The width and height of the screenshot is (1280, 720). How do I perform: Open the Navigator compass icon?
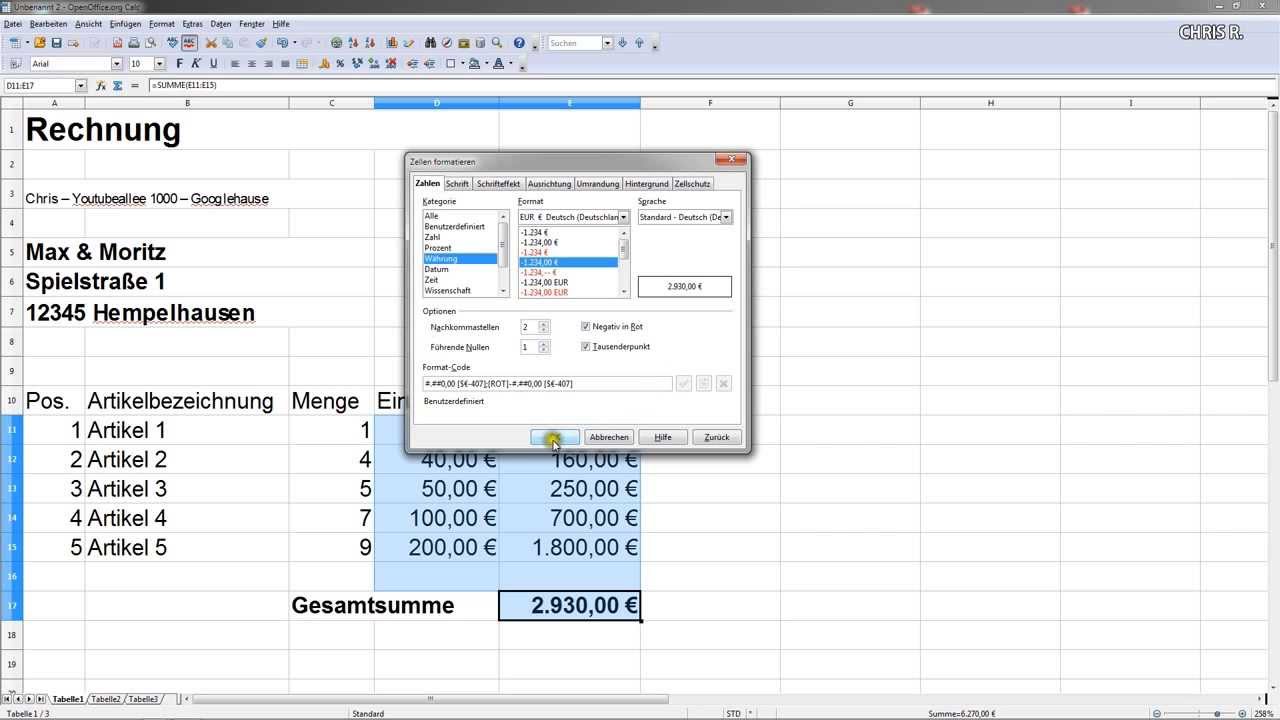pos(447,43)
